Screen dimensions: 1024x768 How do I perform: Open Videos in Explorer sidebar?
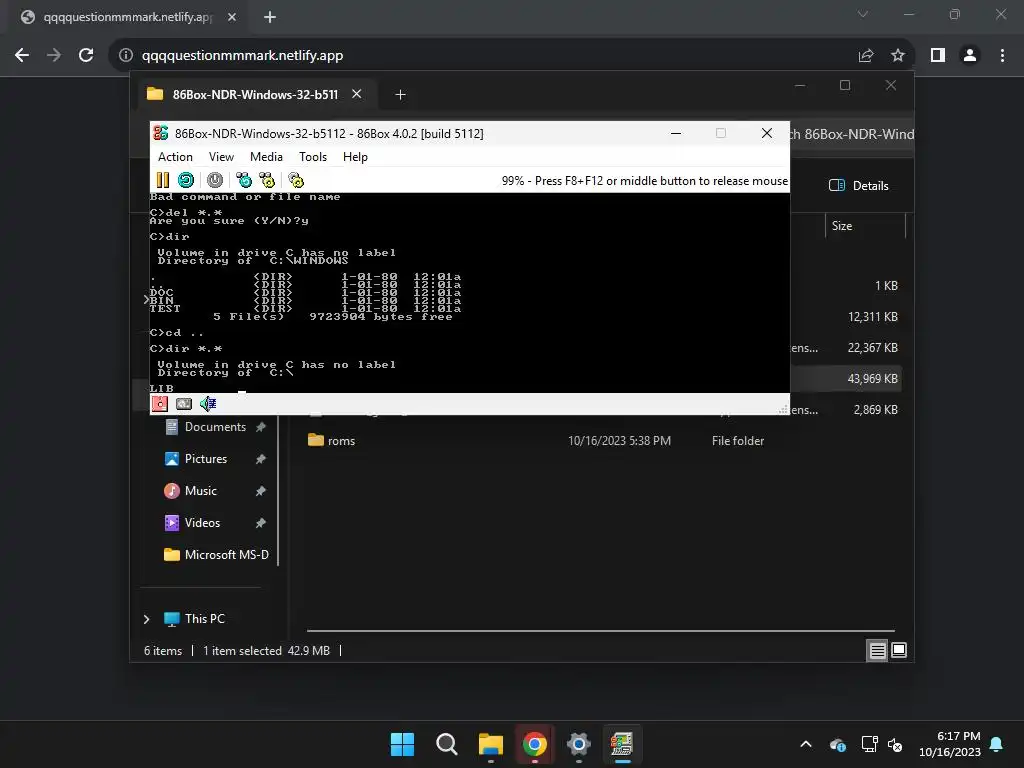(x=202, y=523)
